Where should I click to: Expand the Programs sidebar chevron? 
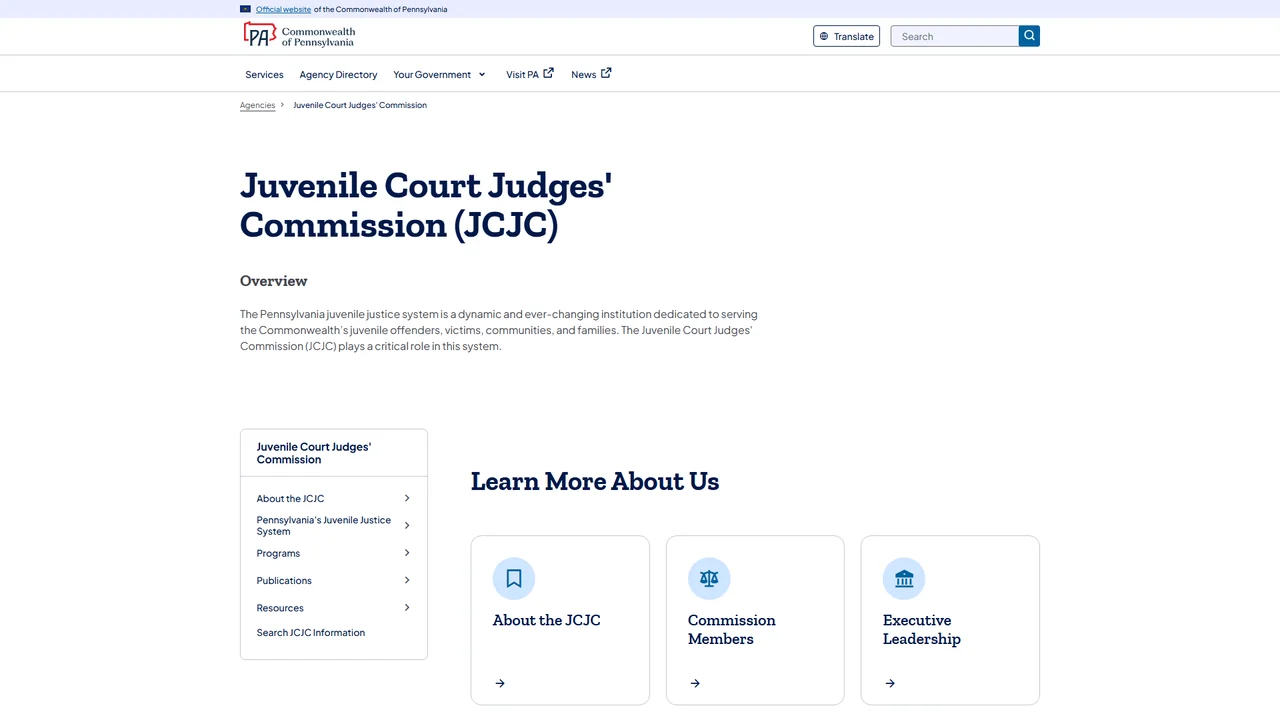tap(407, 553)
